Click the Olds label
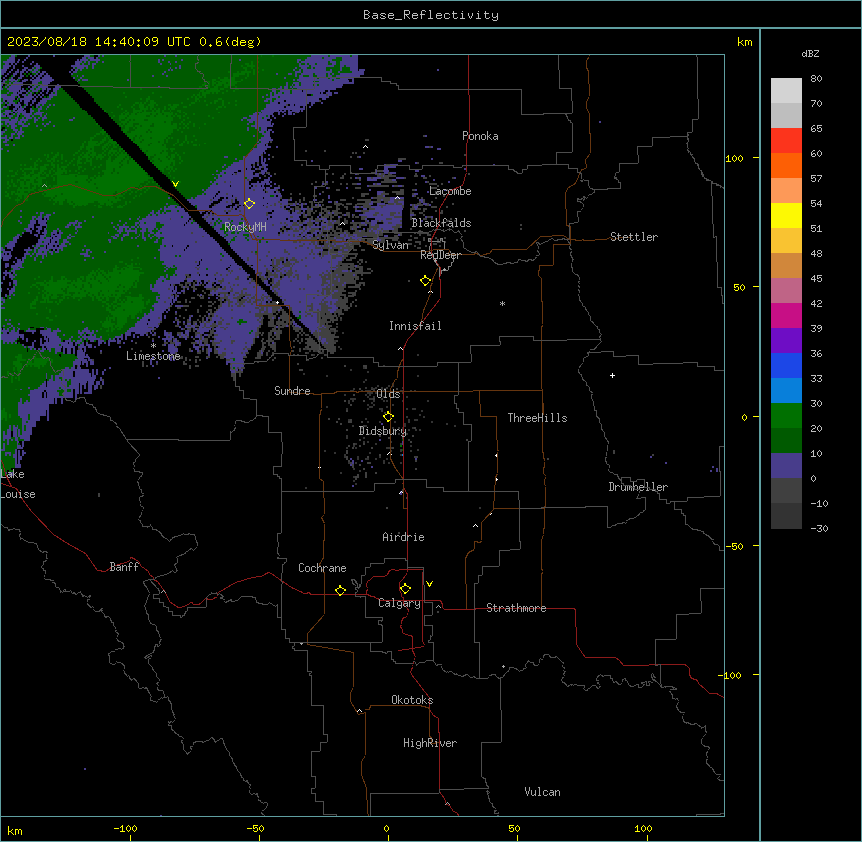The width and height of the screenshot is (862, 842). coord(388,394)
